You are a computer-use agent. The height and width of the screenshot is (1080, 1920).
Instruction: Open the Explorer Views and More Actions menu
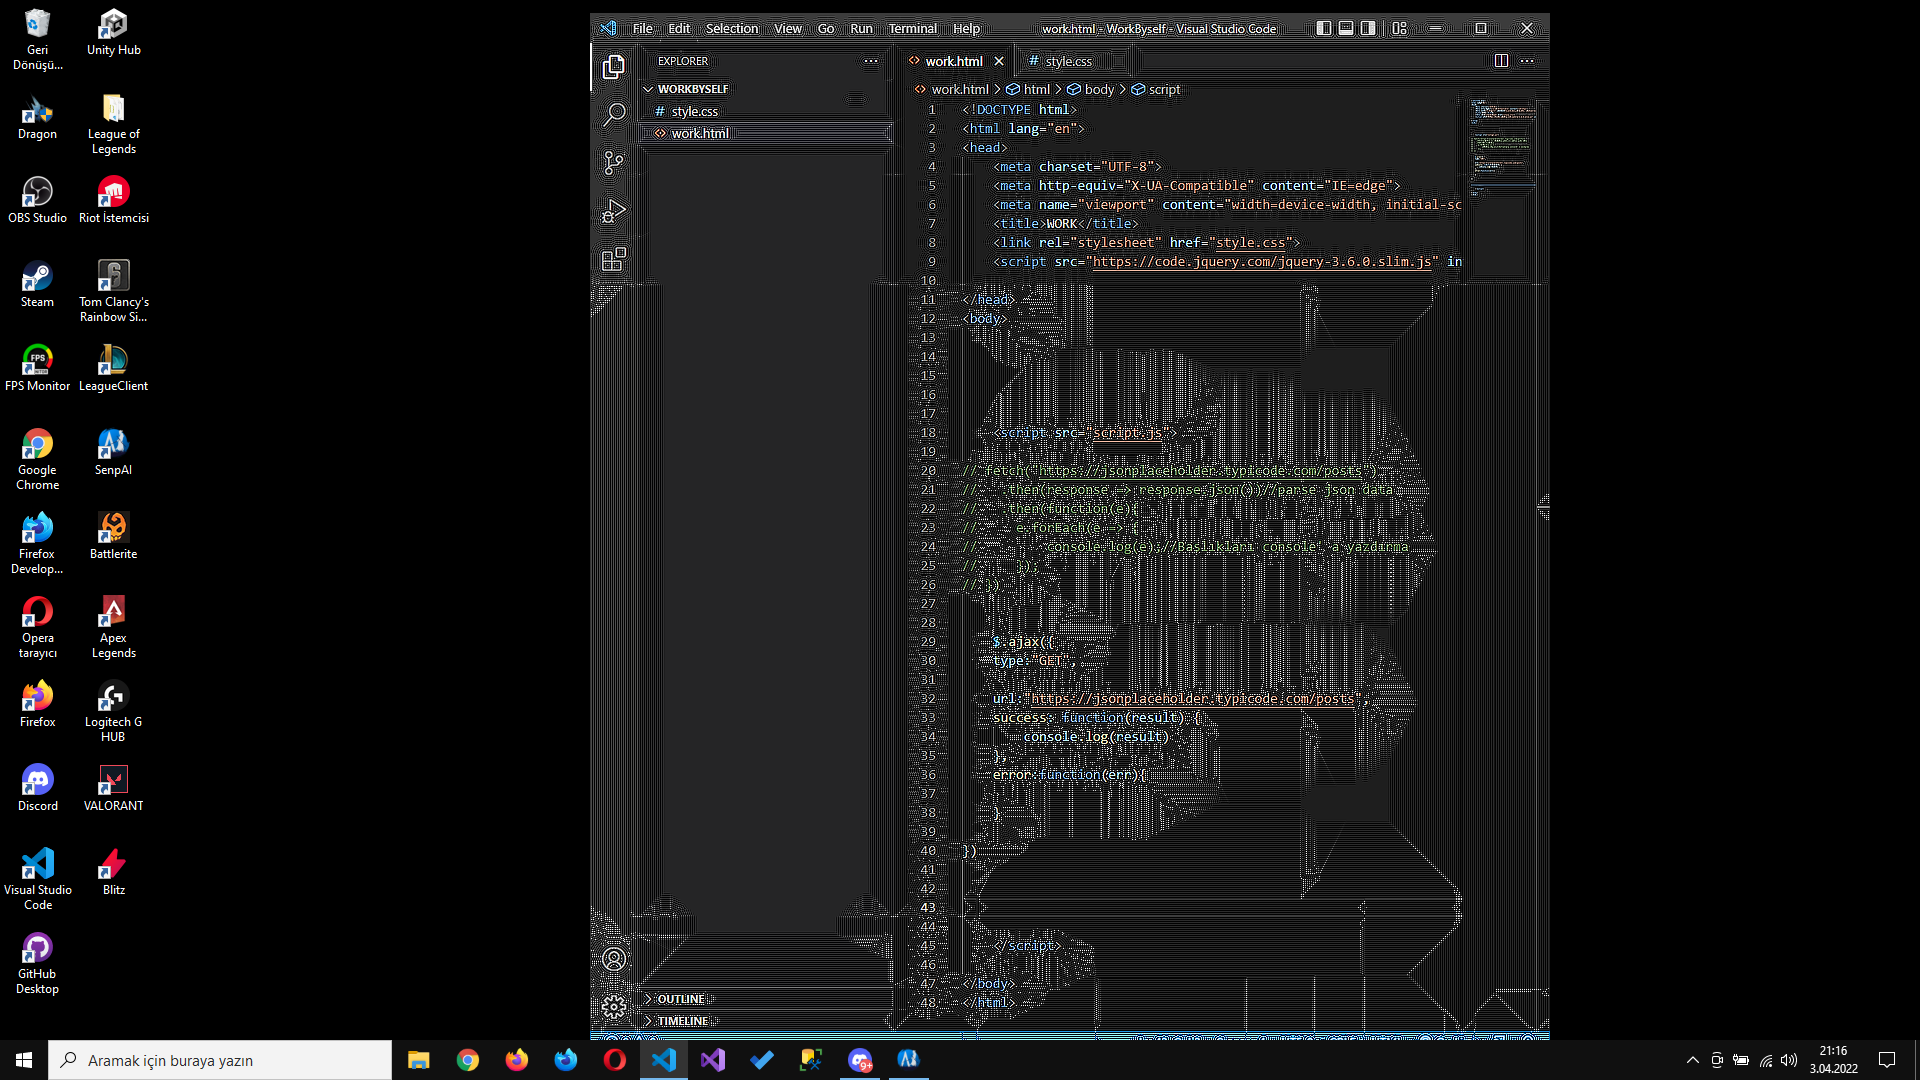[x=871, y=61]
